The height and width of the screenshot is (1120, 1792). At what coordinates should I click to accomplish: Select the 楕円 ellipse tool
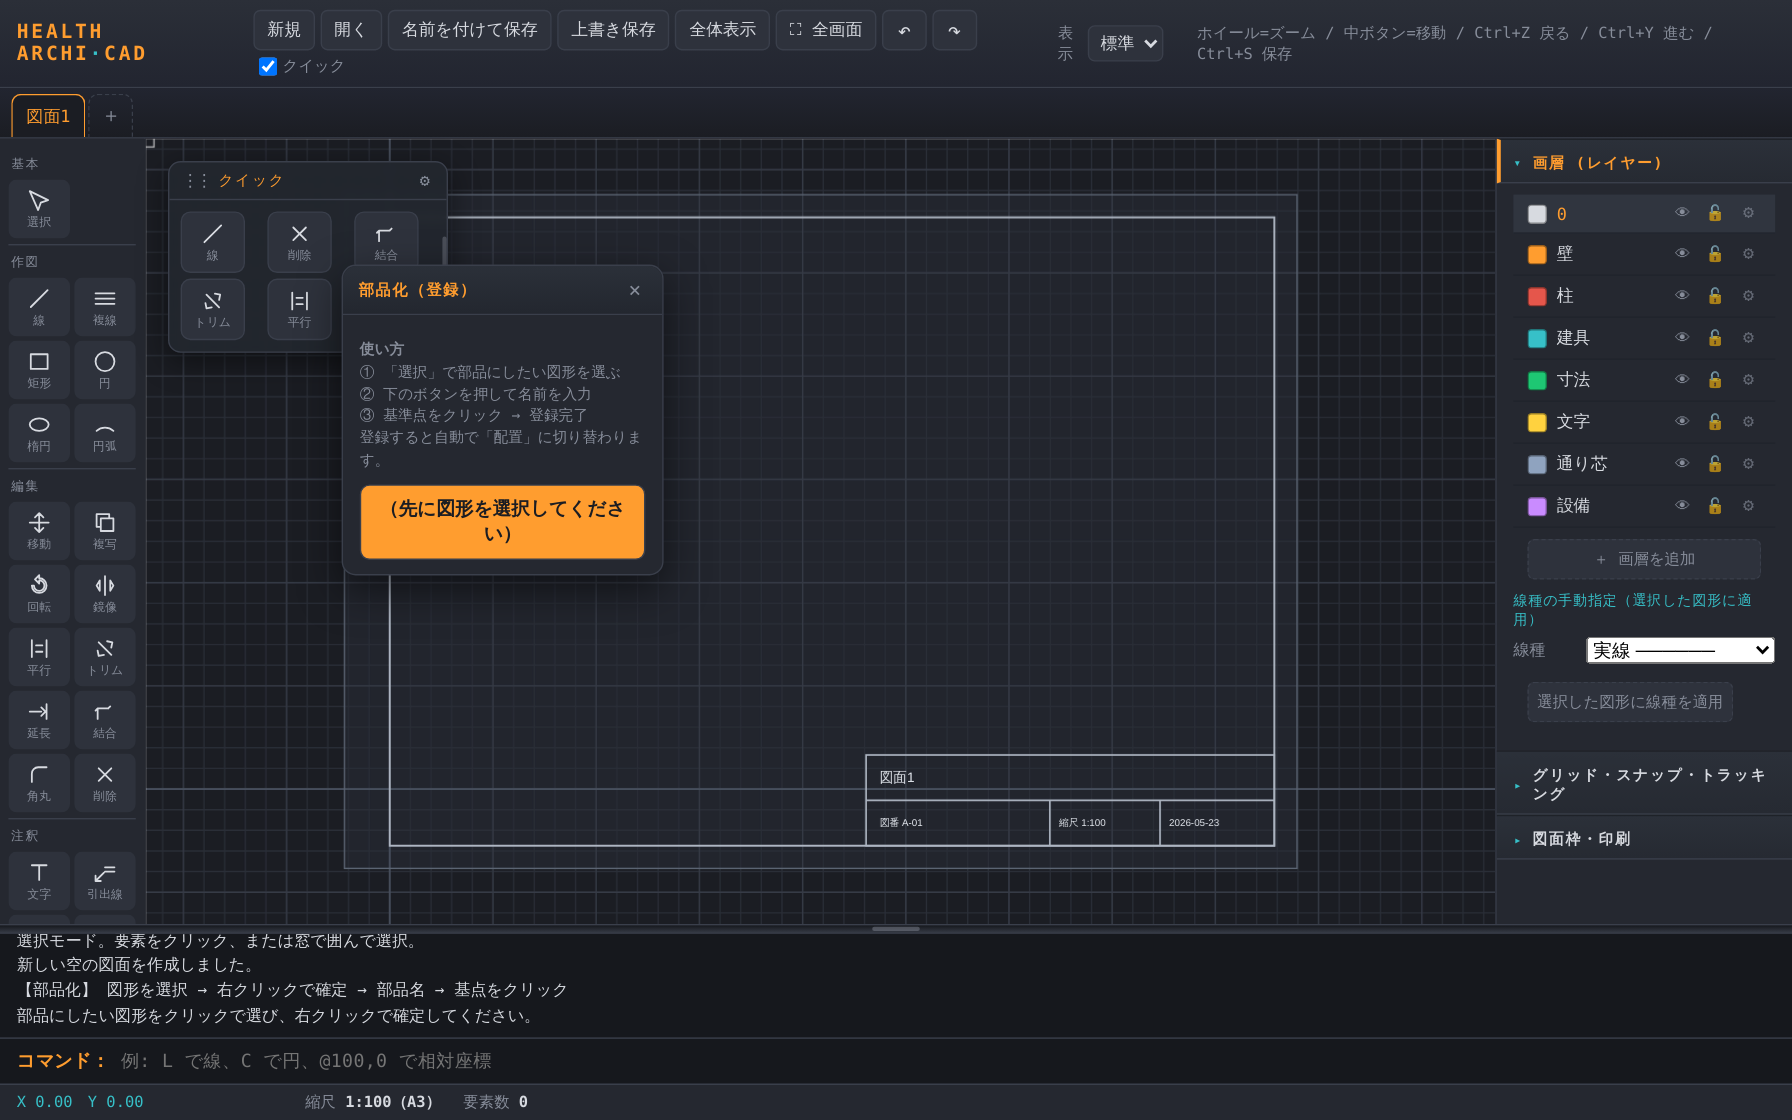(x=39, y=433)
